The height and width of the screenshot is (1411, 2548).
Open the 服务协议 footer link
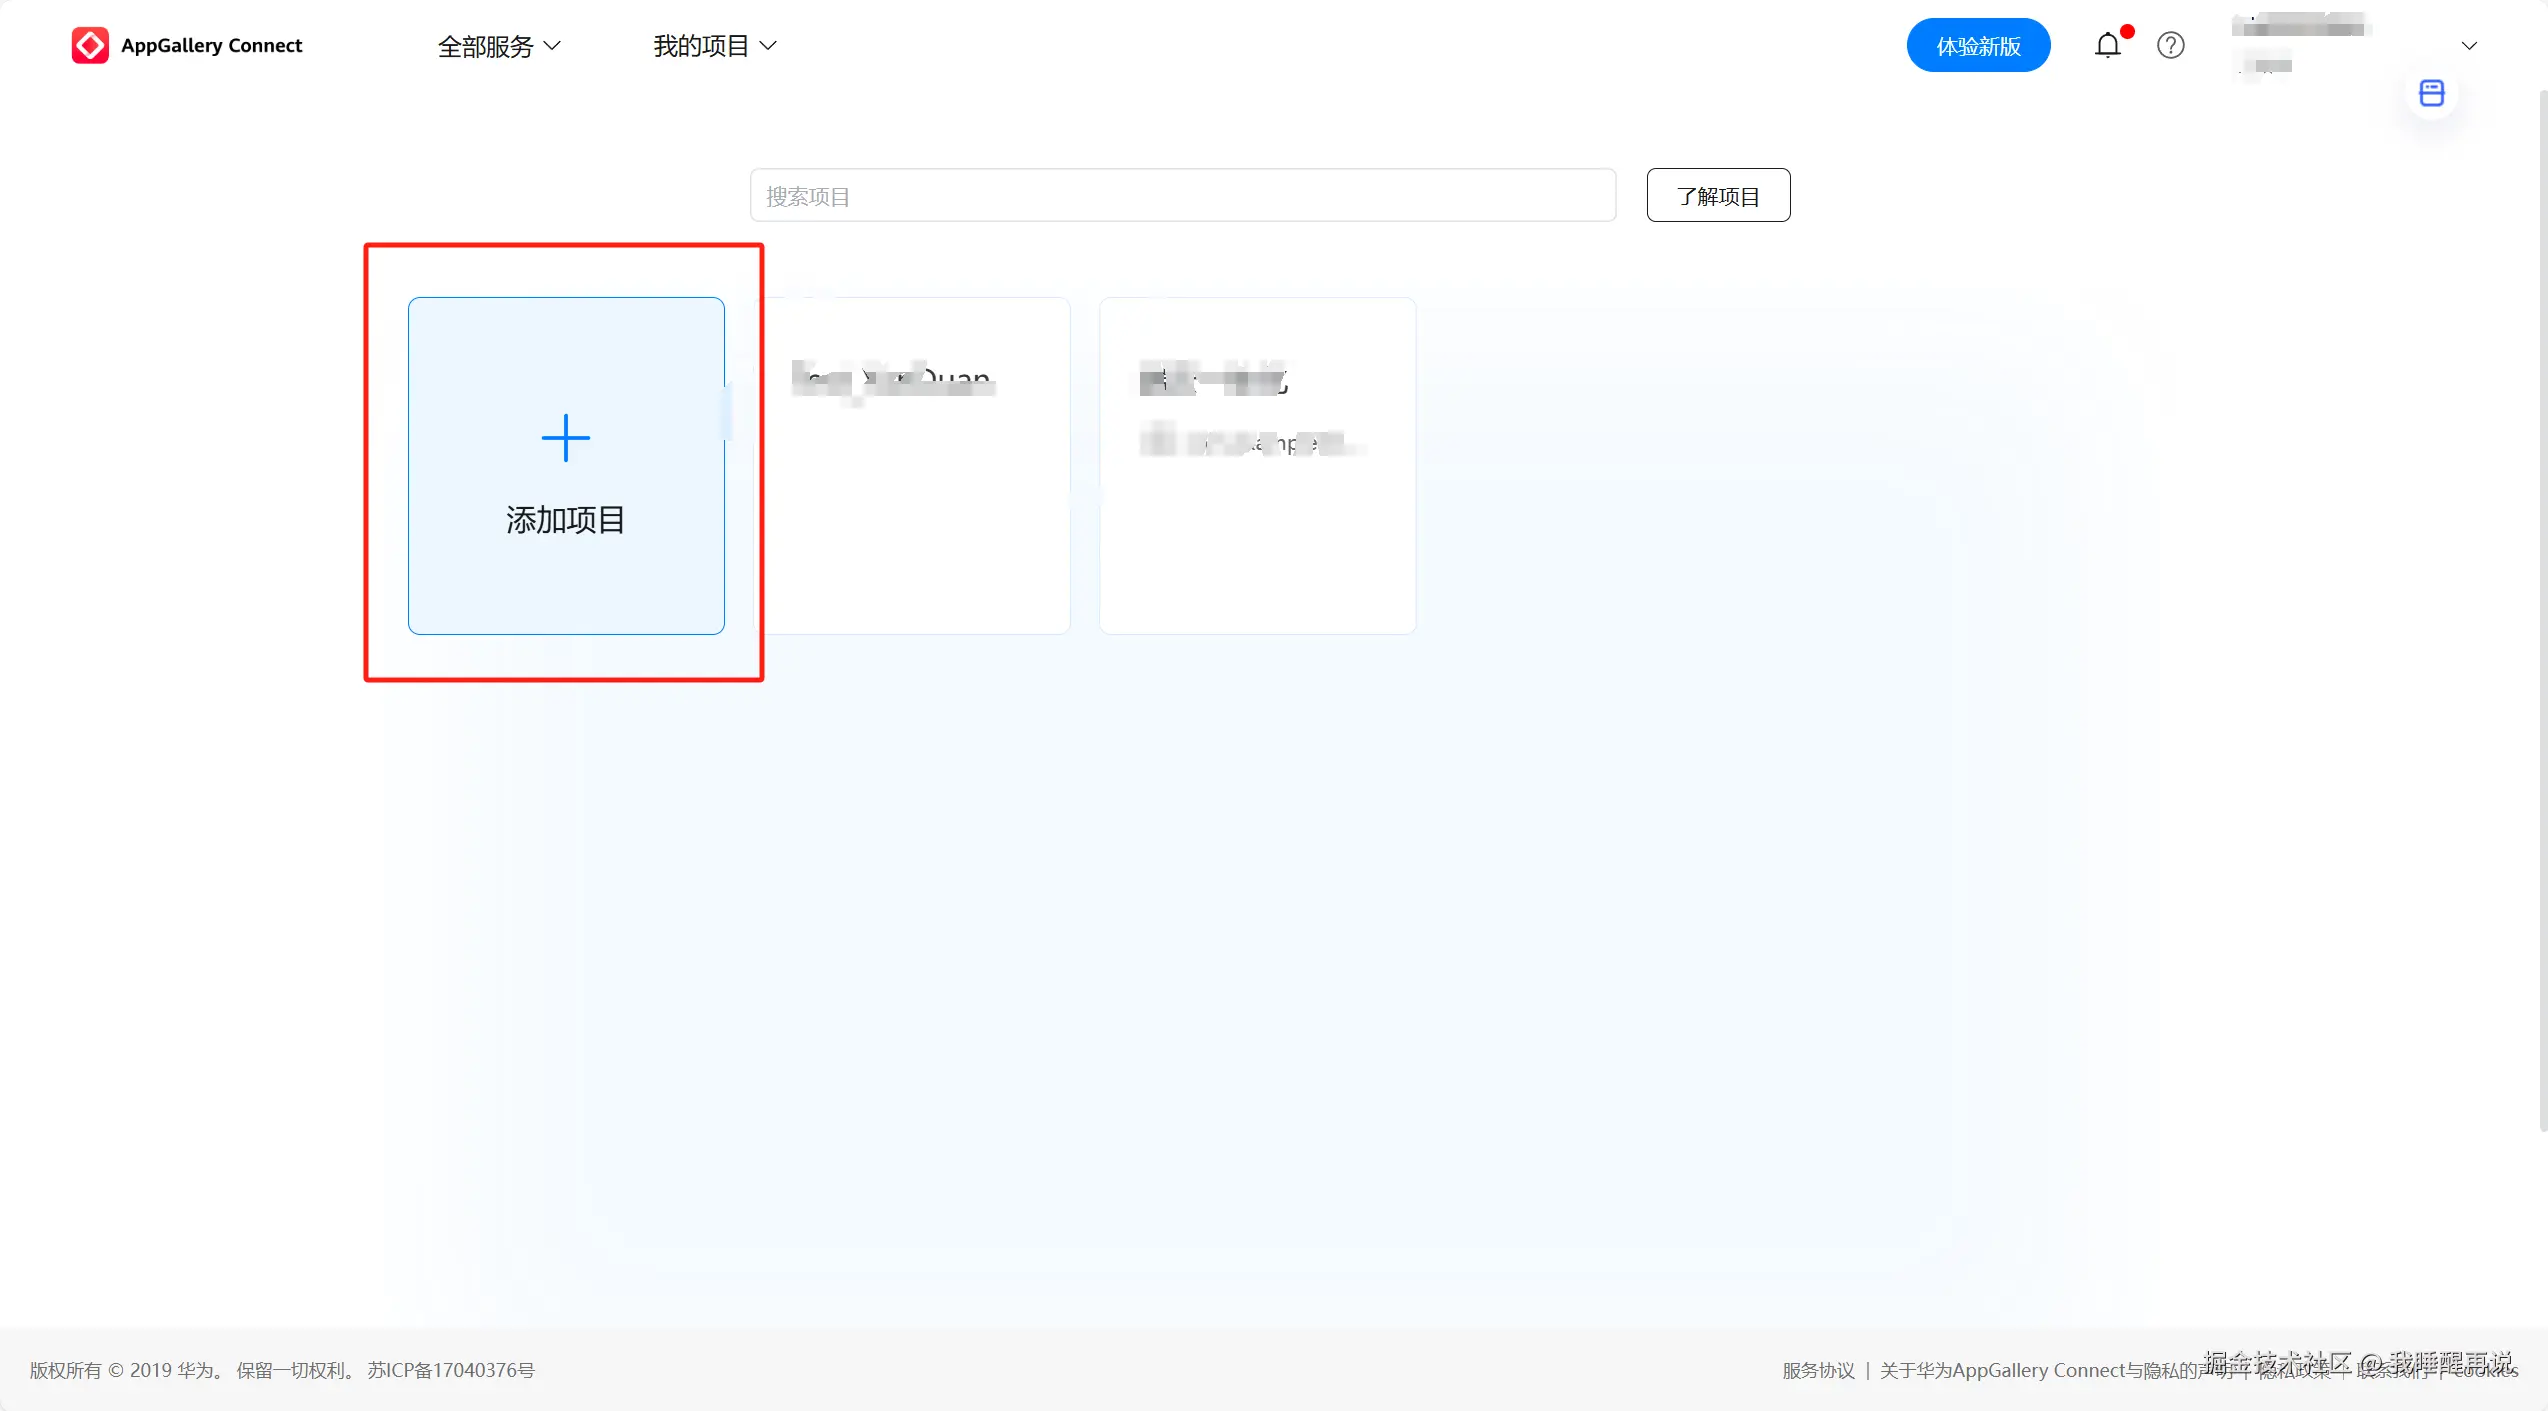[1817, 1370]
